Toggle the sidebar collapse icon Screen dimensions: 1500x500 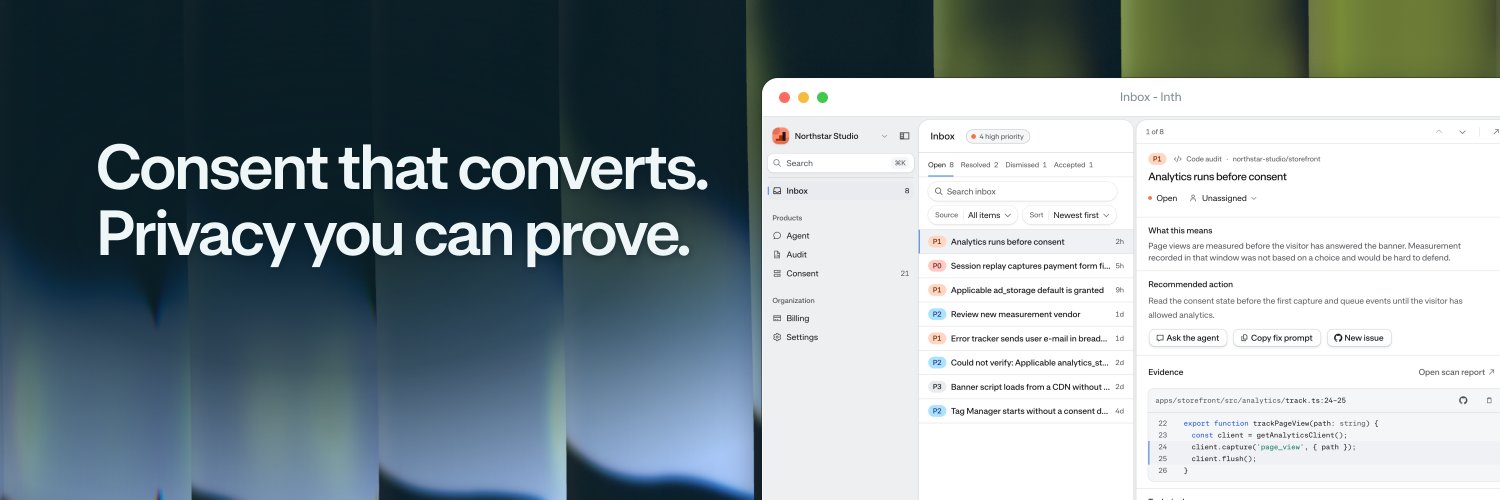point(904,136)
